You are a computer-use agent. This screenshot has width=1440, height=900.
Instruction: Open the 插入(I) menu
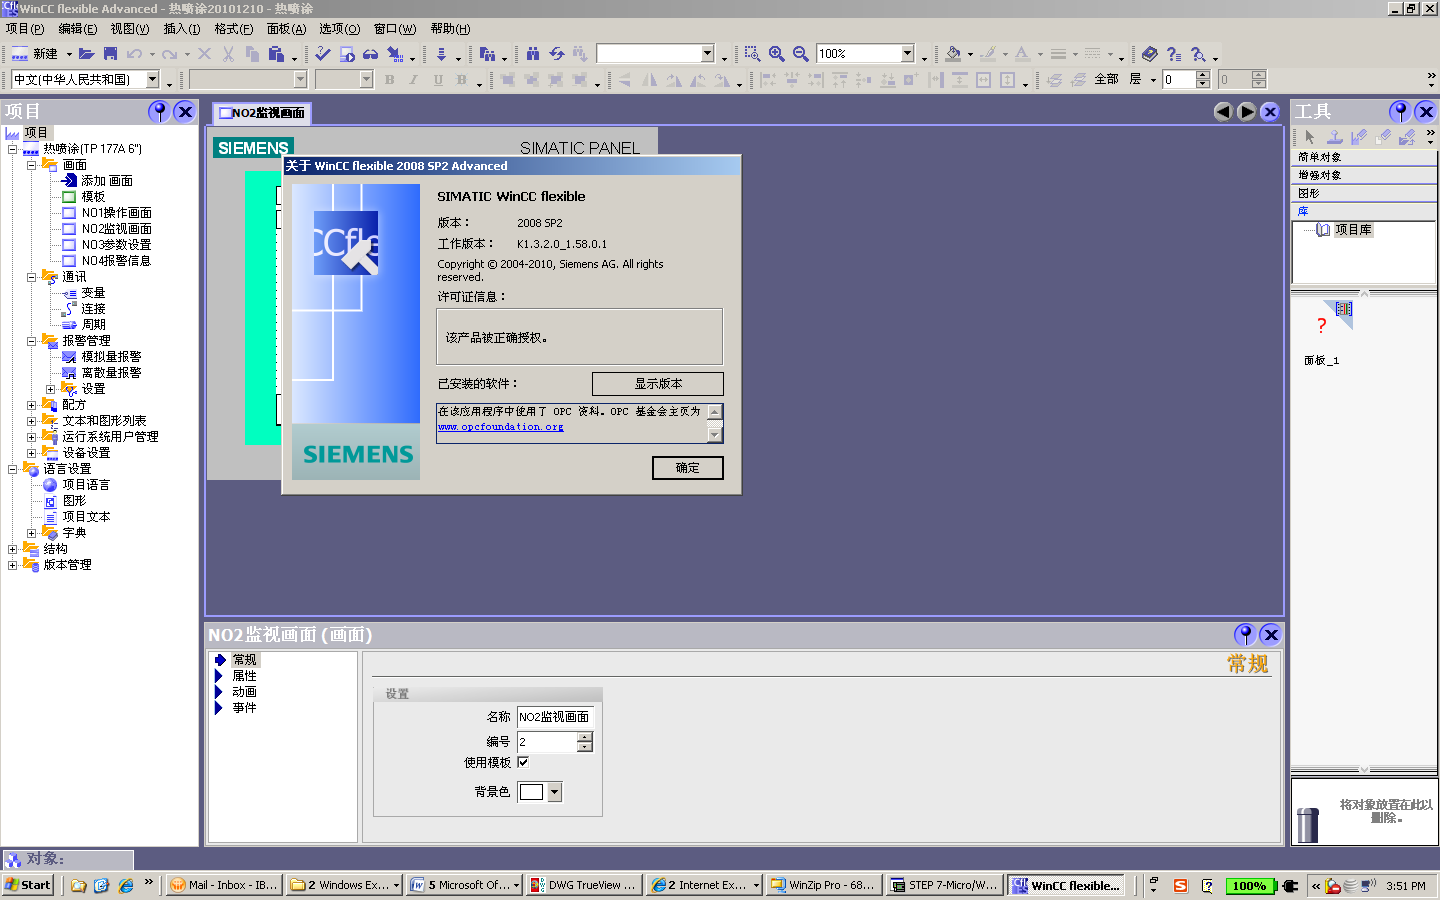[182, 29]
